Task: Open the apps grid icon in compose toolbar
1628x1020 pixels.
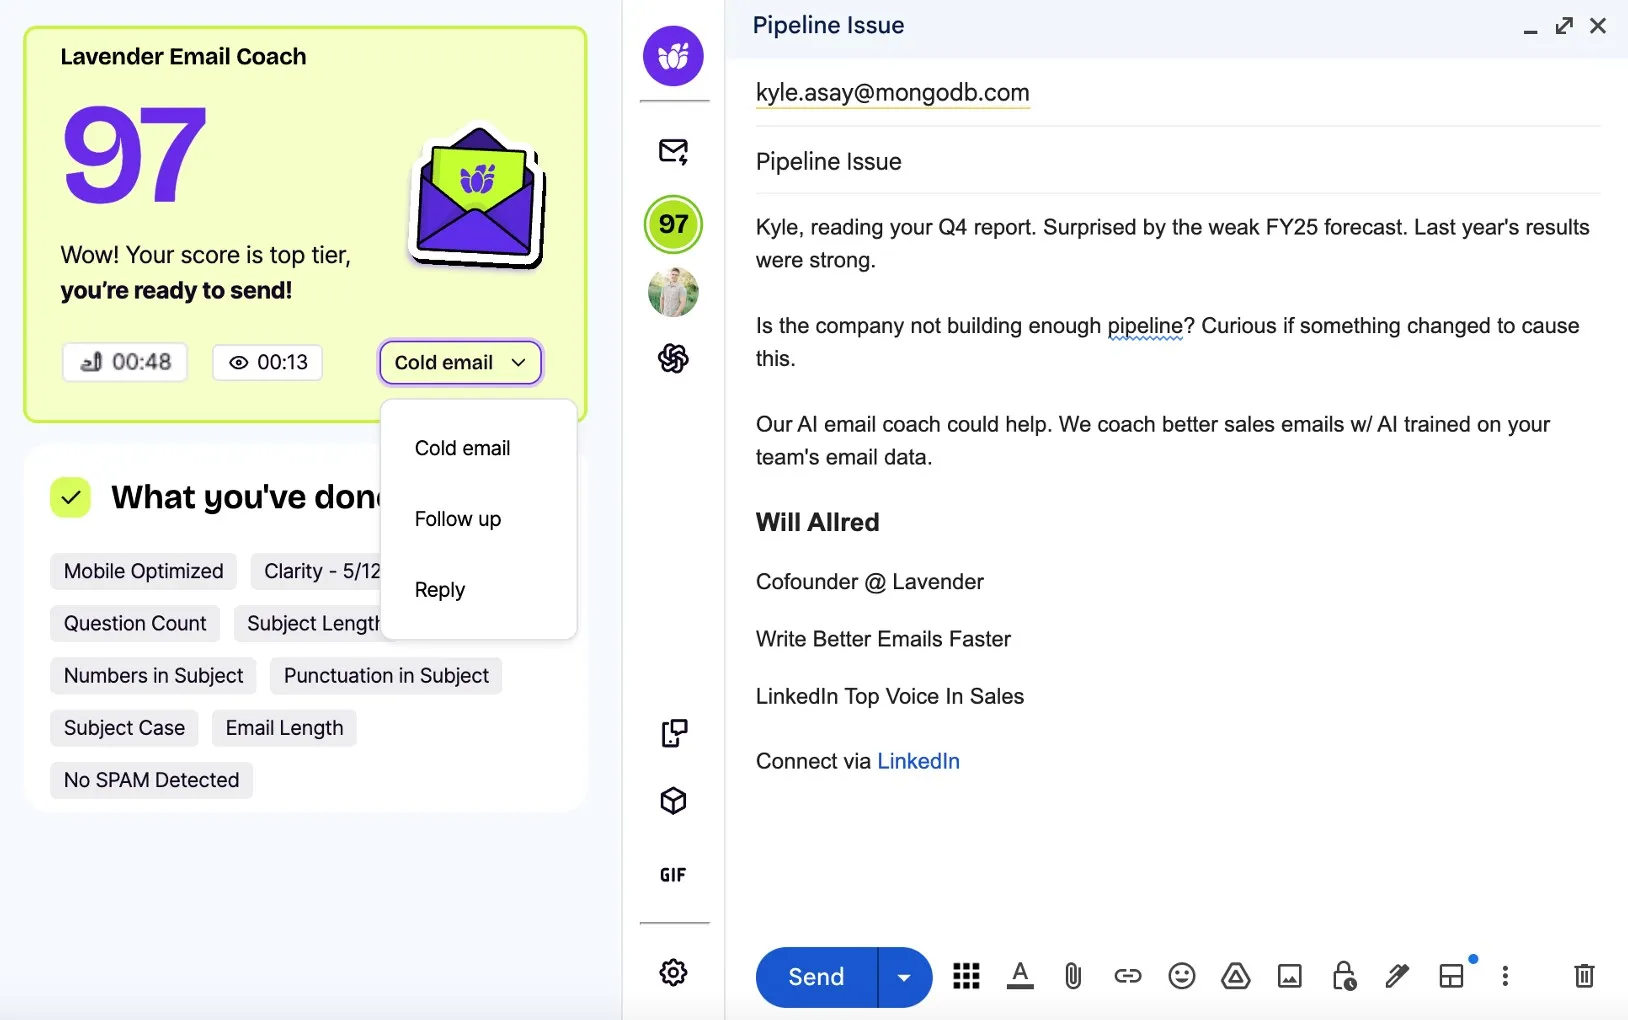Action: [966, 976]
